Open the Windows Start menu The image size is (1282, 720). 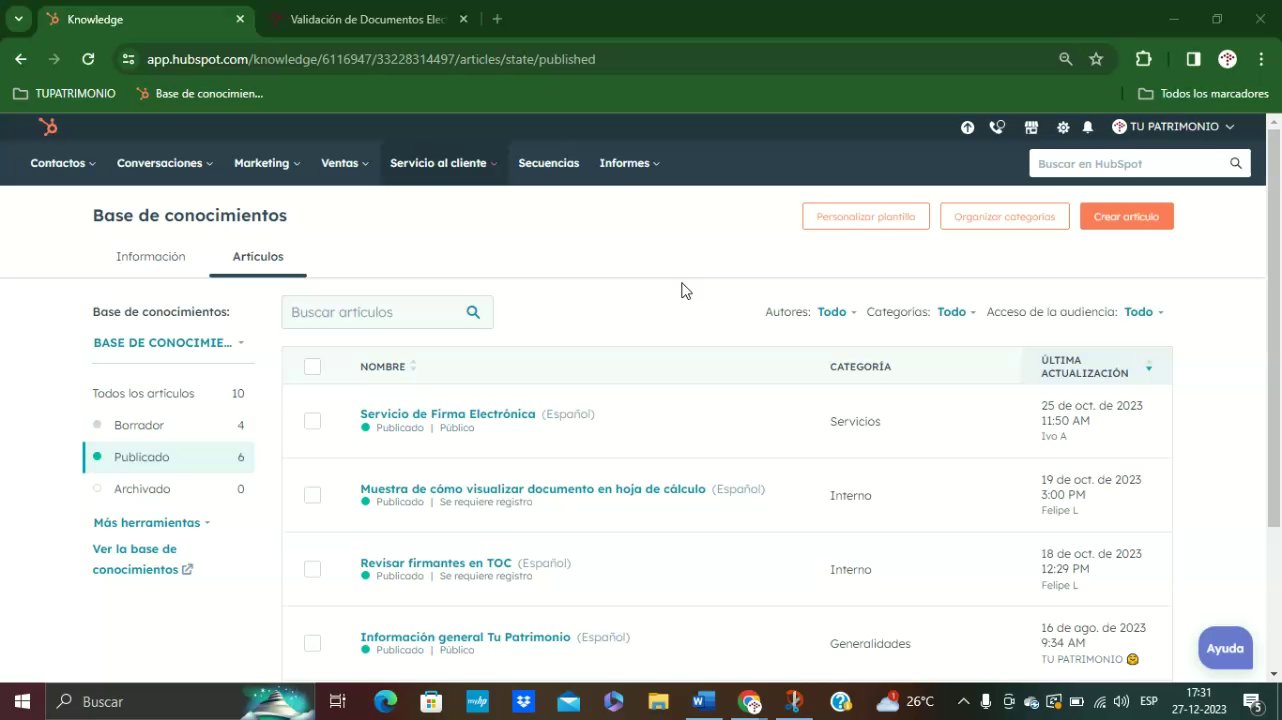coord(22,701)
